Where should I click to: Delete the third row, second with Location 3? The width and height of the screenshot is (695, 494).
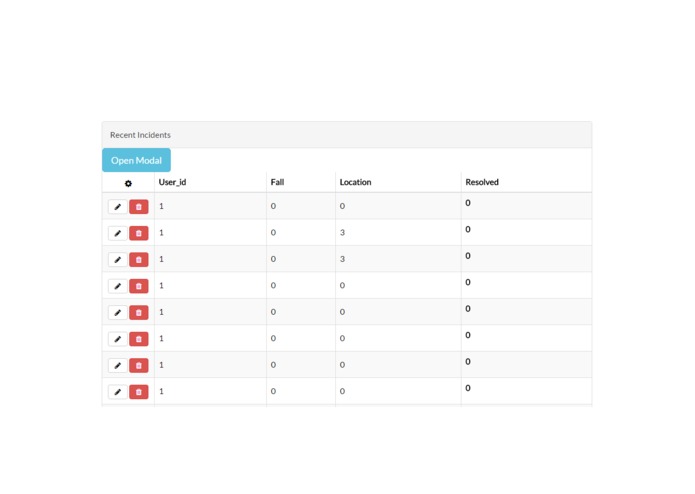[139, 260]
